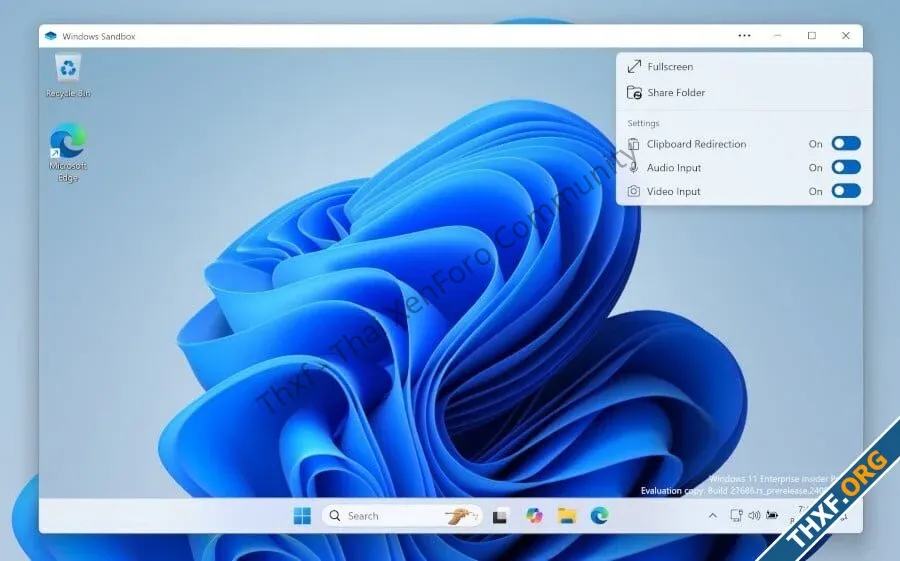Minimize the Windows Sandbox window
Screen dimensions: 900x561
point(777,36)
